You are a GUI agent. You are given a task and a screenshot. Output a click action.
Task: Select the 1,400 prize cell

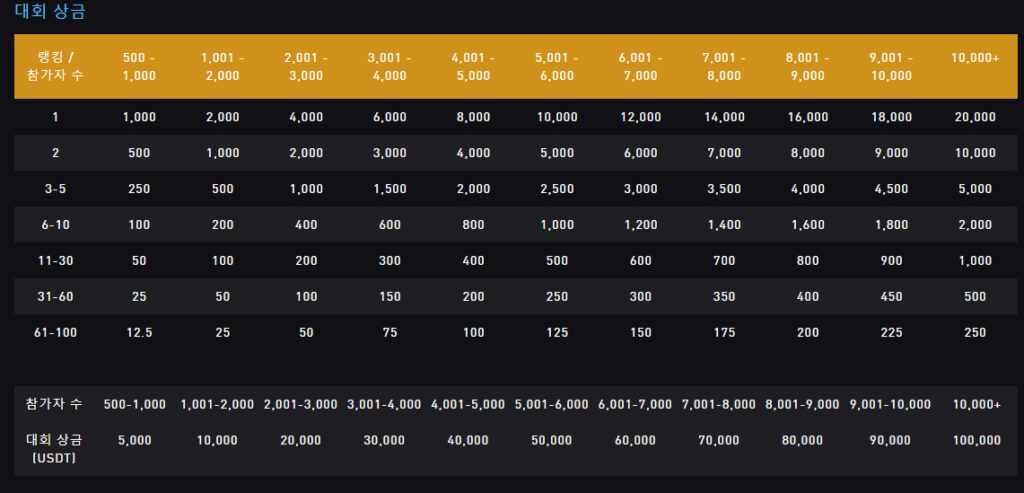point(724,225)
